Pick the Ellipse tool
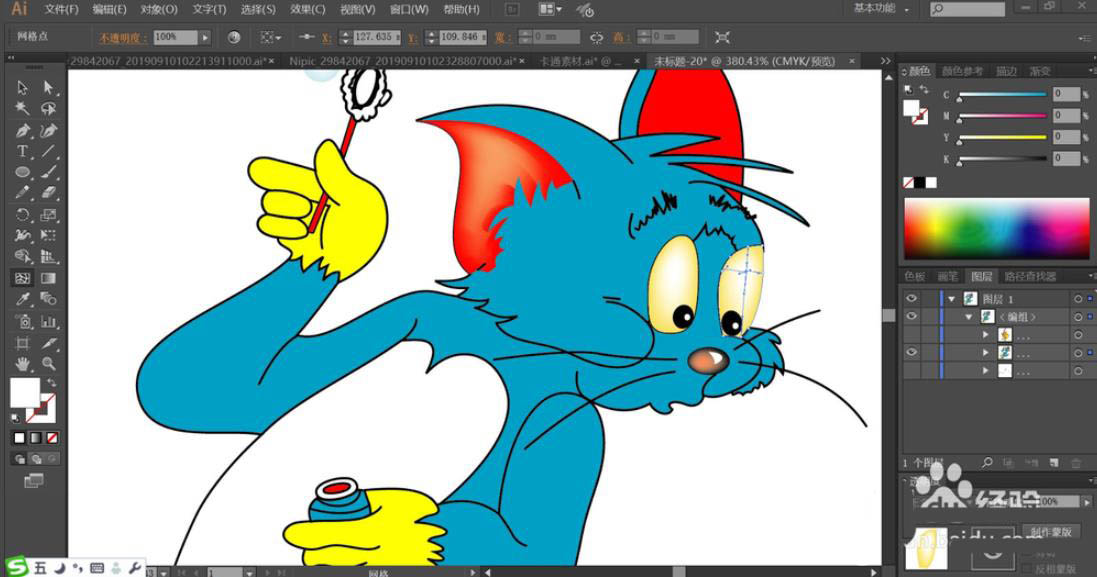 click(x=22, y=172)
